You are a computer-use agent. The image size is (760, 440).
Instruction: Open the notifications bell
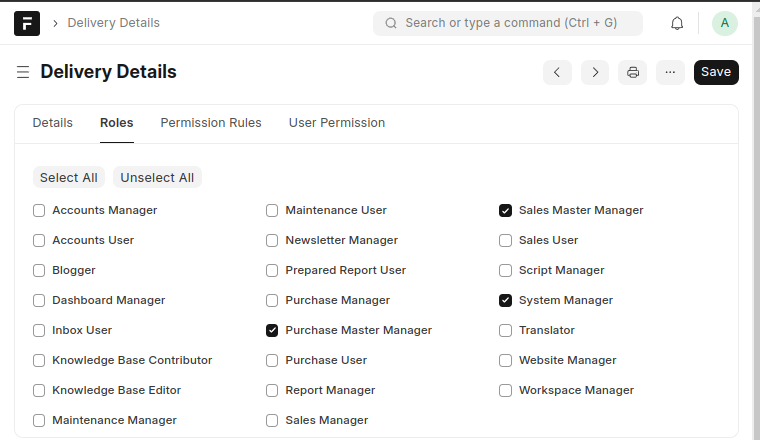(677, 23)
